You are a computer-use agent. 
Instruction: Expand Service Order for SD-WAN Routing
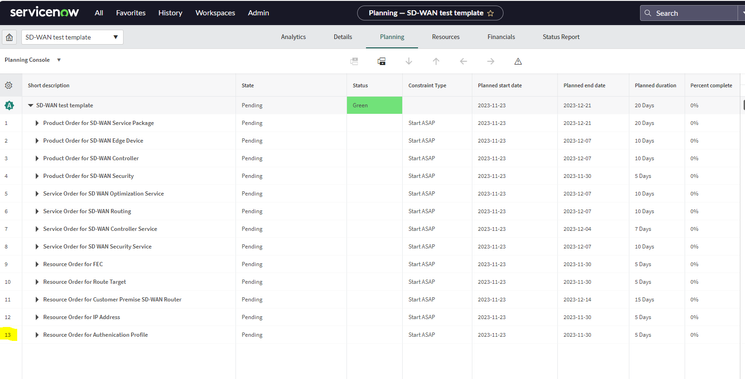(37, 211)
